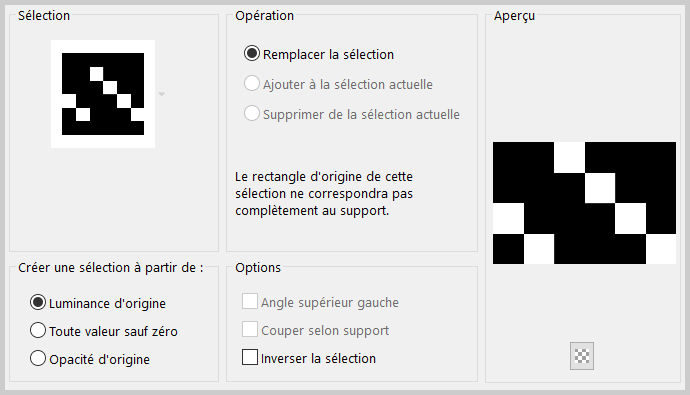Image resolution: width=690 pixels, height=395 pixels.
Task: Click the rectangle d'origine warning message text
Action: 324,194
